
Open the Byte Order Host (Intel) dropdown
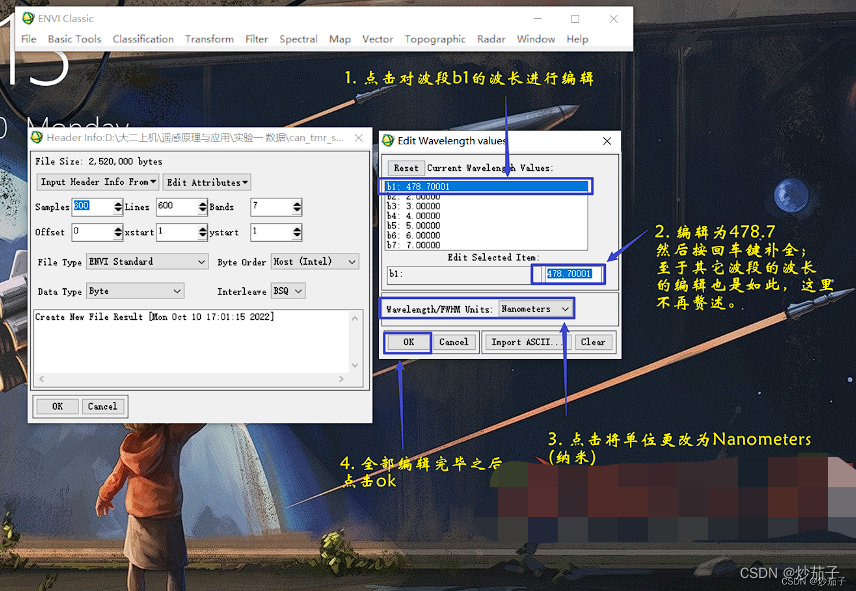pos(314,261)
